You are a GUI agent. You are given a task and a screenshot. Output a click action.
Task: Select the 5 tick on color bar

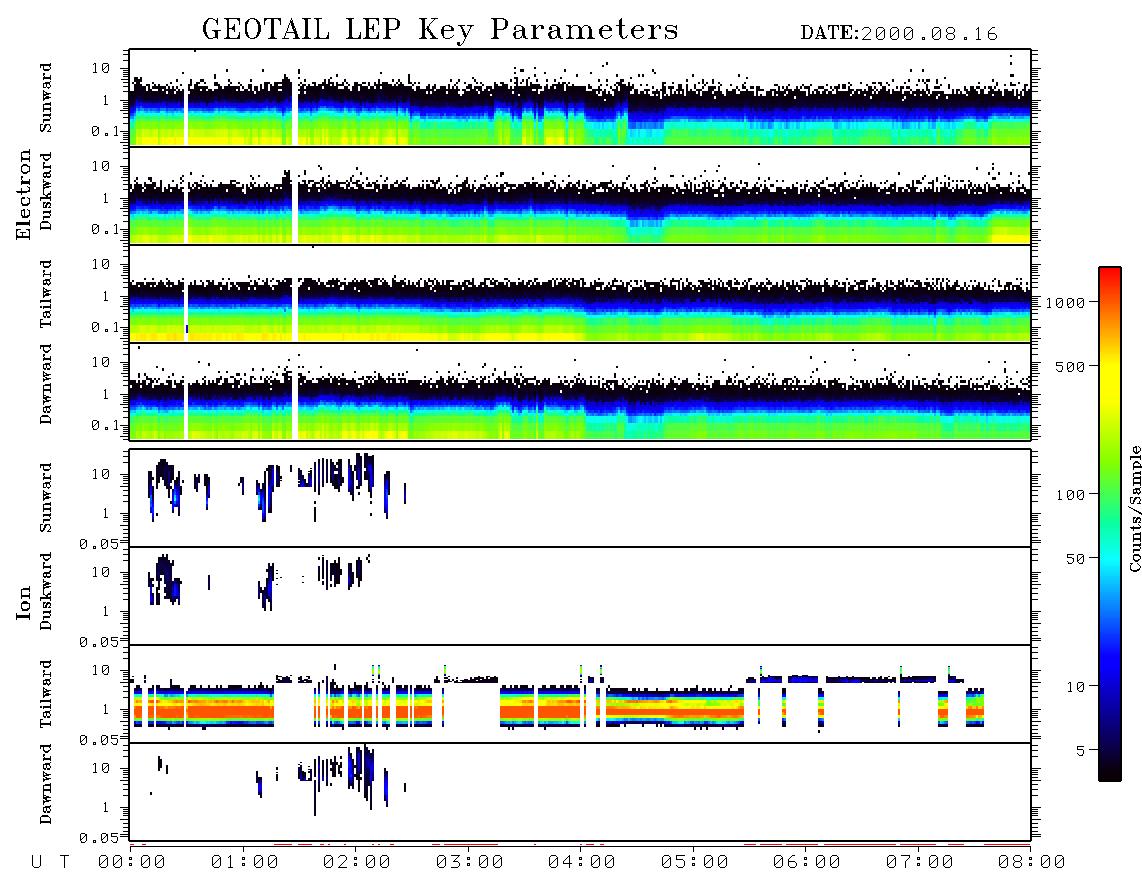[x=1081, y=751]
